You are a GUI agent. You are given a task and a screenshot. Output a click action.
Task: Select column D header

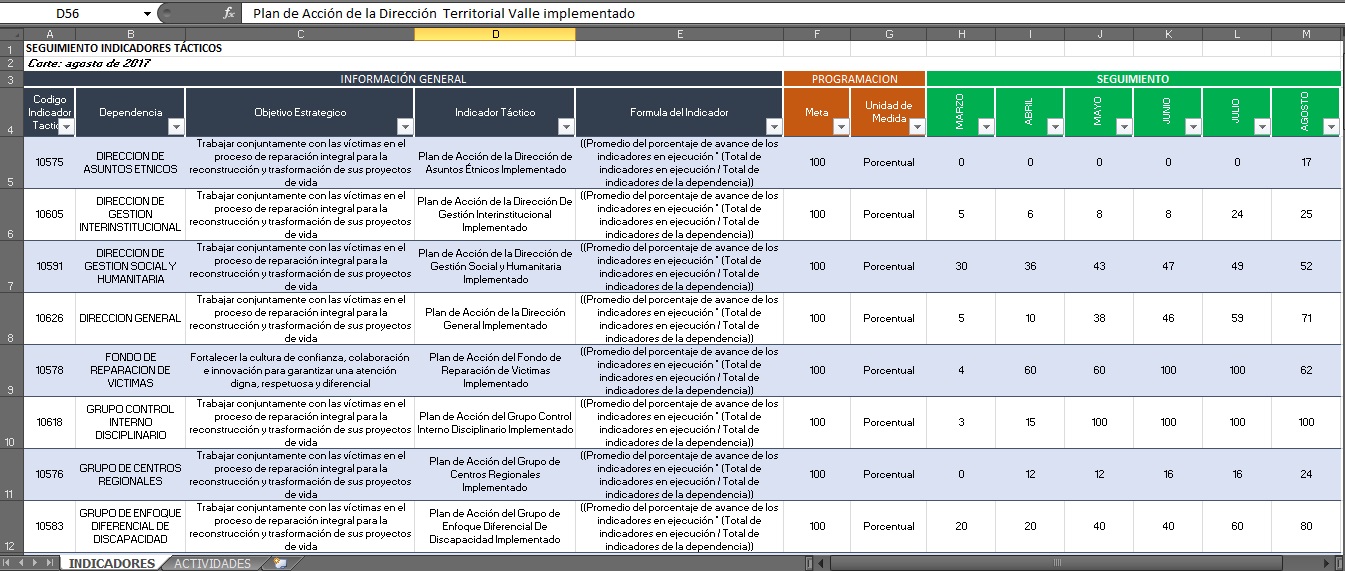(494, 34)
